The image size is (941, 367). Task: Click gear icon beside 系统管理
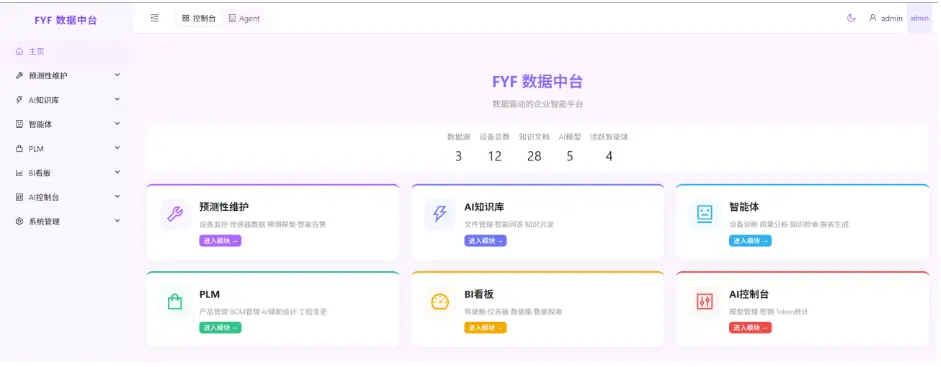point(19,221)
